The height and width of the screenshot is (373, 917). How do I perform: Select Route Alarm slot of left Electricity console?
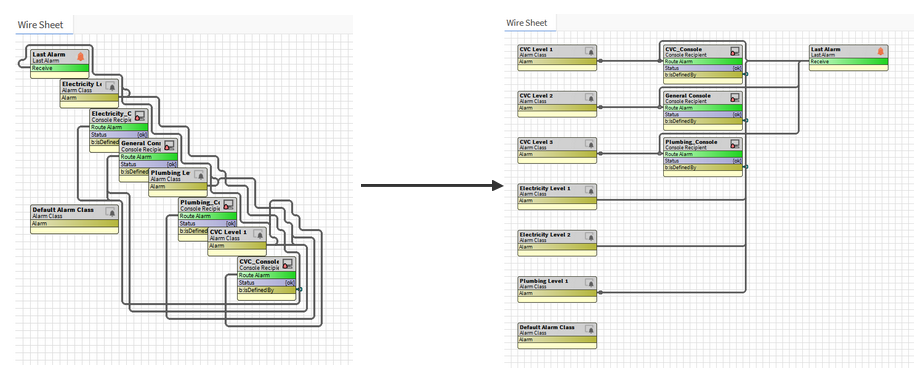[119, 127]
